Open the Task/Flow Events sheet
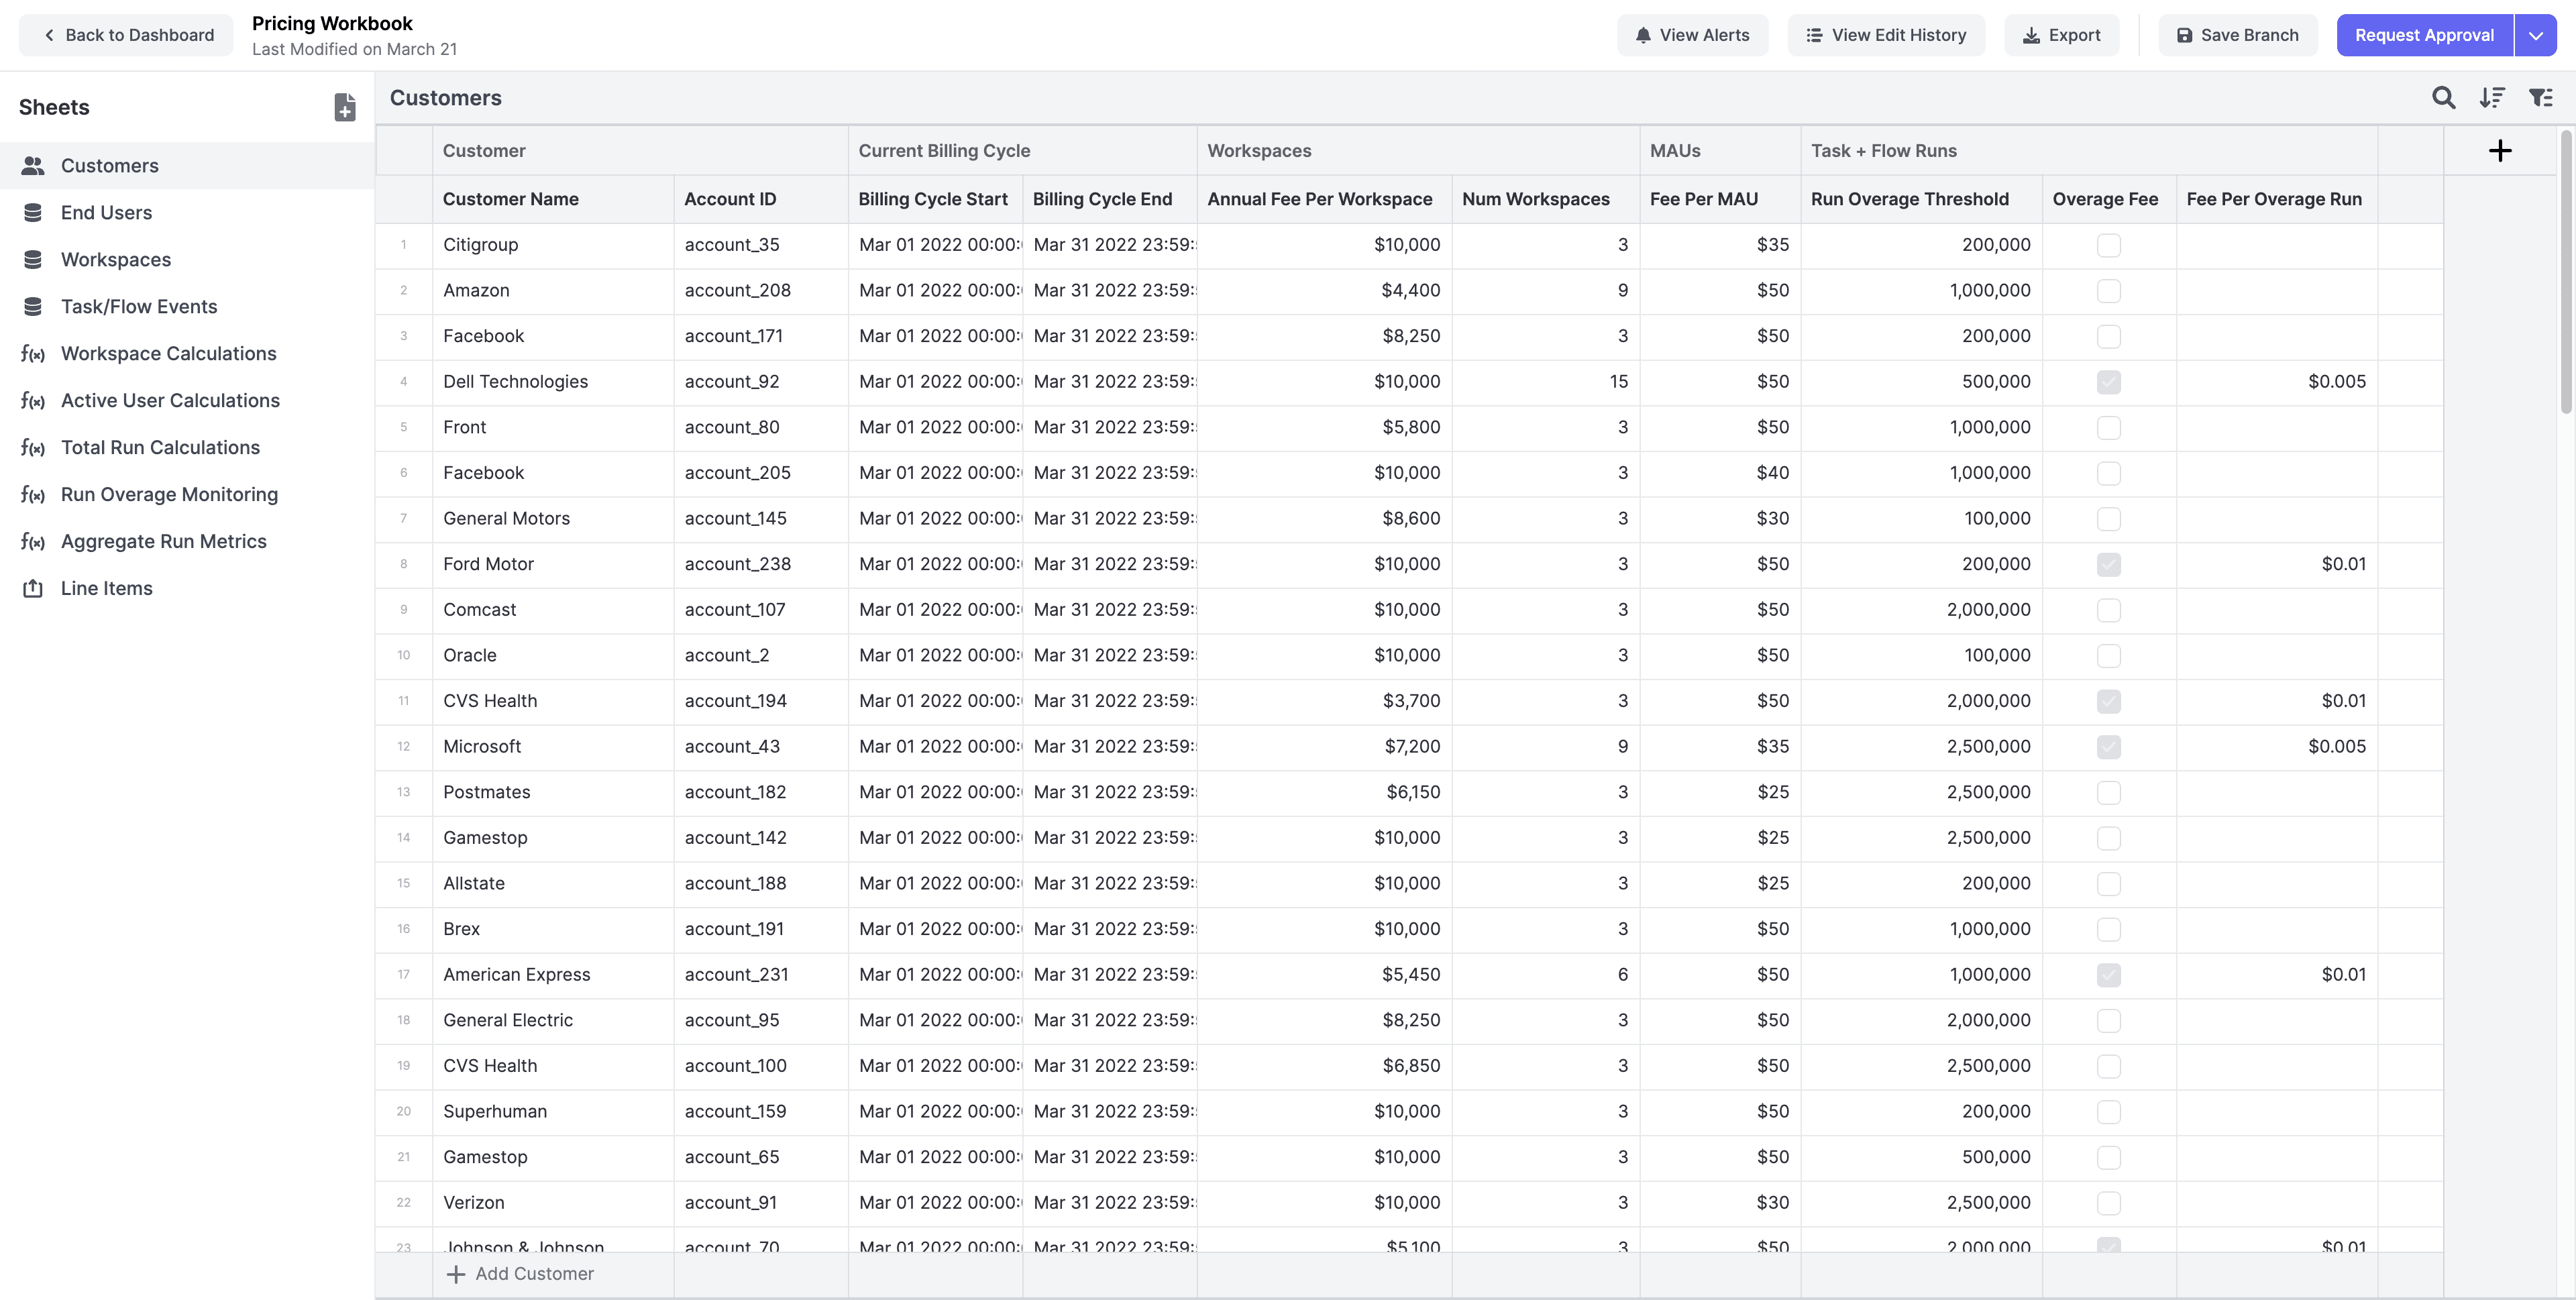The image size is (2576, 1300). [187, 307]
